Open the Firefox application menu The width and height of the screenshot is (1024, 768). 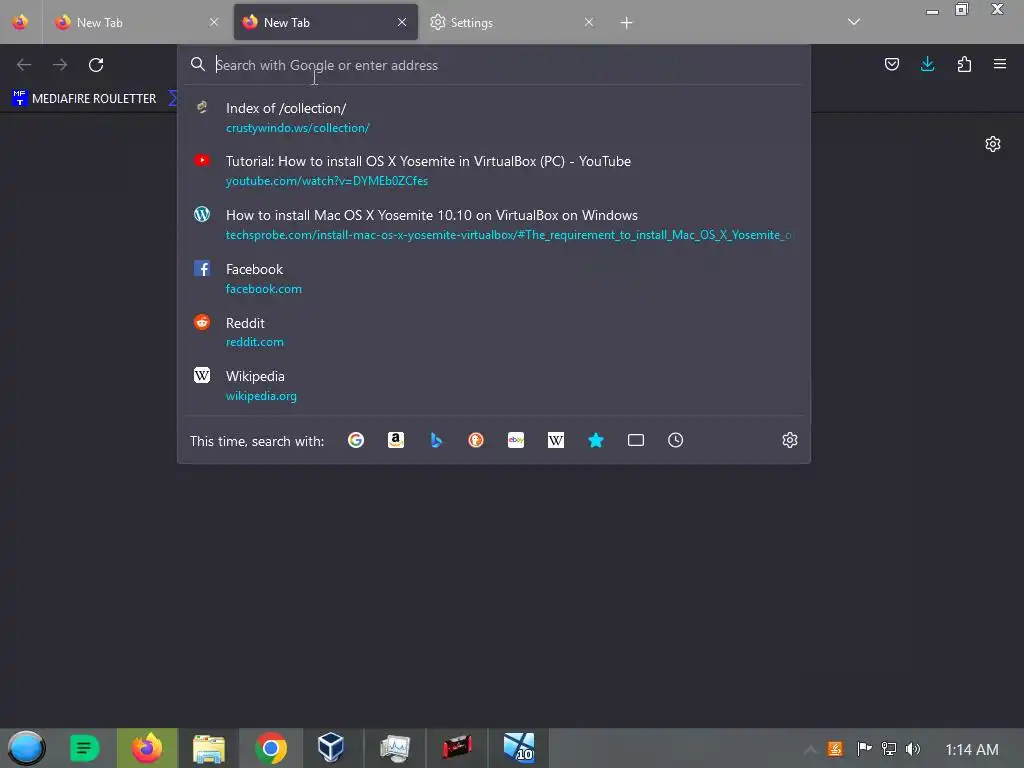[1000, 64]
